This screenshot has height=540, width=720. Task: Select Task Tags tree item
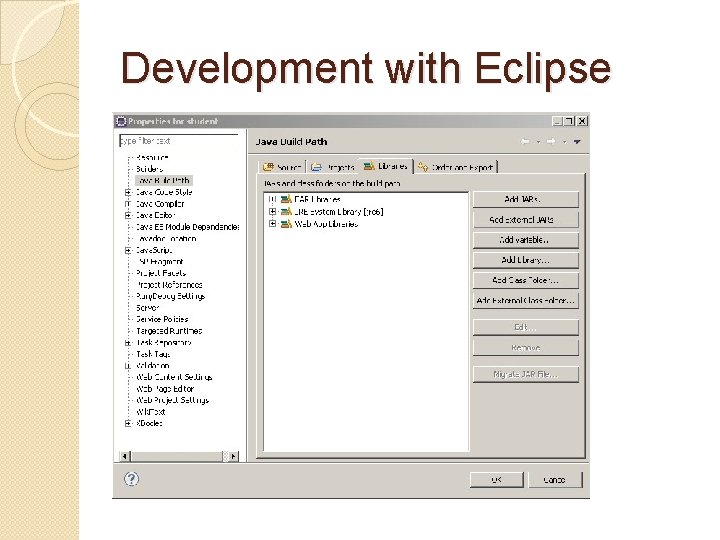point(153,354)
